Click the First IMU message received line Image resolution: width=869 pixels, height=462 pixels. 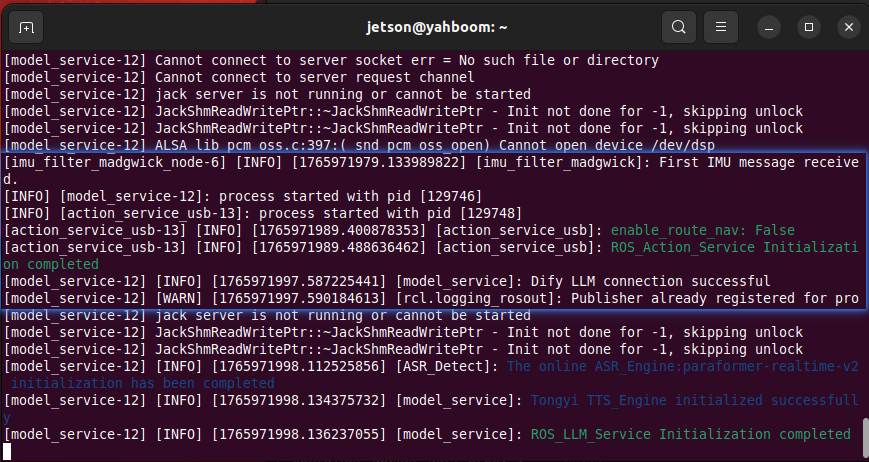coord(431,171)
